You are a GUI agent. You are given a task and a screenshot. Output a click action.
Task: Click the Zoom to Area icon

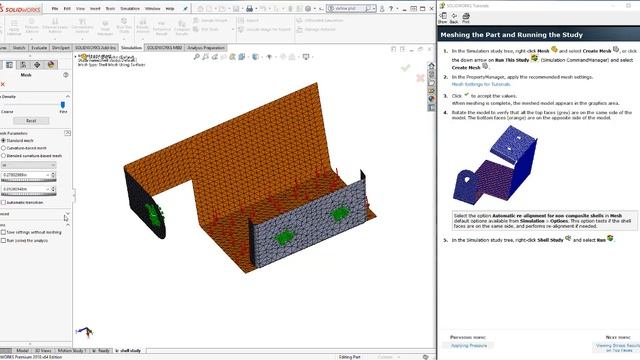coord(206,57)
